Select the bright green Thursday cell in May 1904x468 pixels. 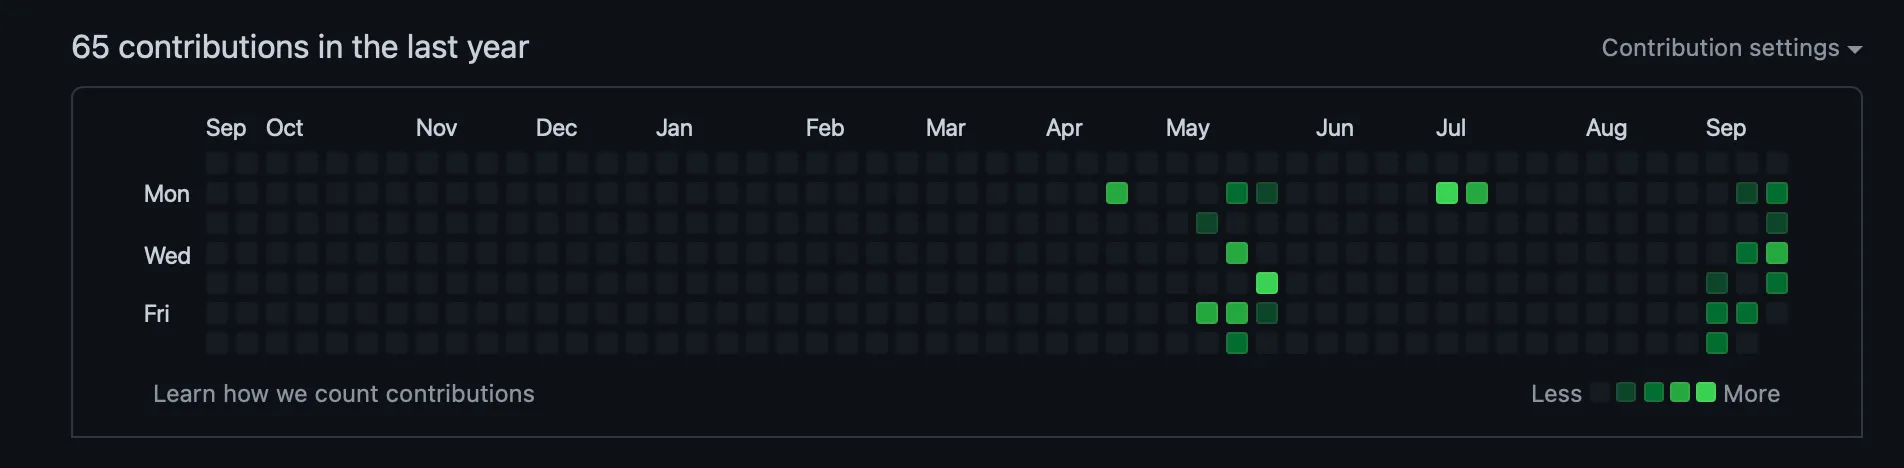[x=1267, y=283]
